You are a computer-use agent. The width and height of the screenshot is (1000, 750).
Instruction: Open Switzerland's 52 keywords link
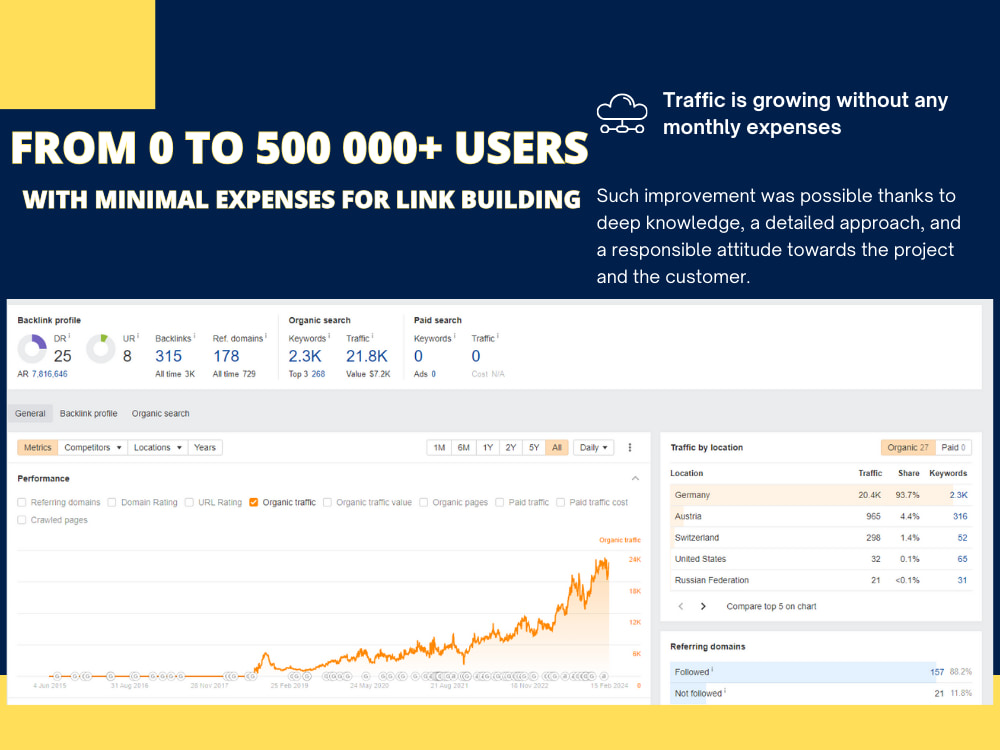coord(962,538)
